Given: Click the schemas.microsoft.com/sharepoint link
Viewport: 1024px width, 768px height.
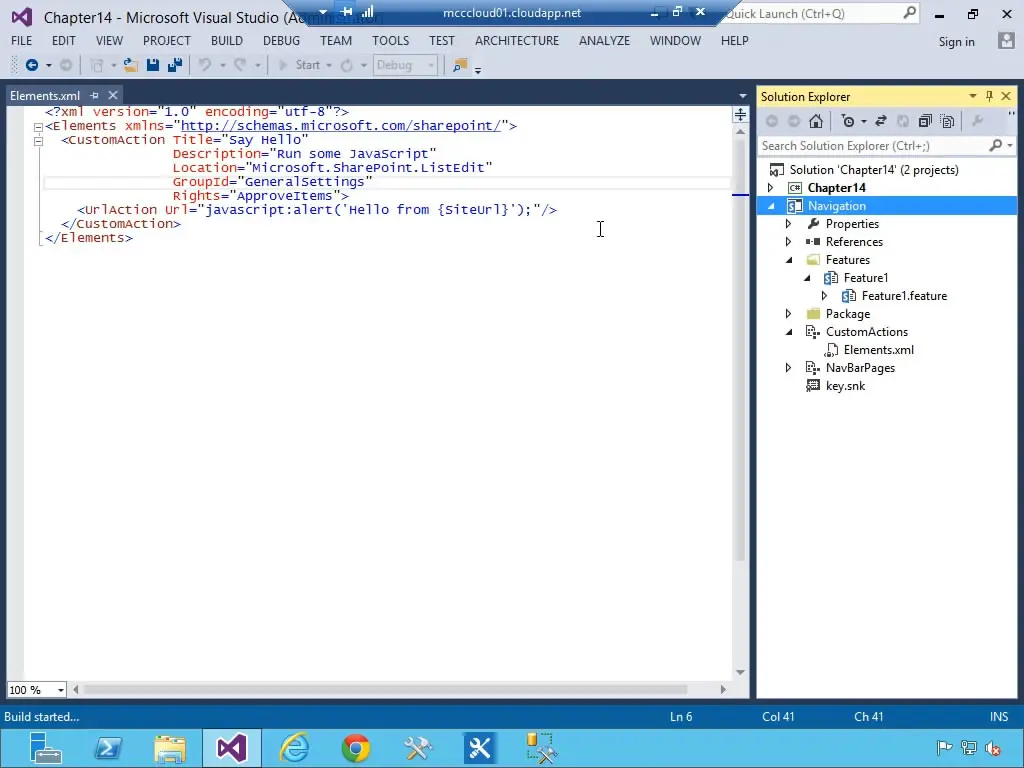Looking at the screenshot, I should 340,125.
